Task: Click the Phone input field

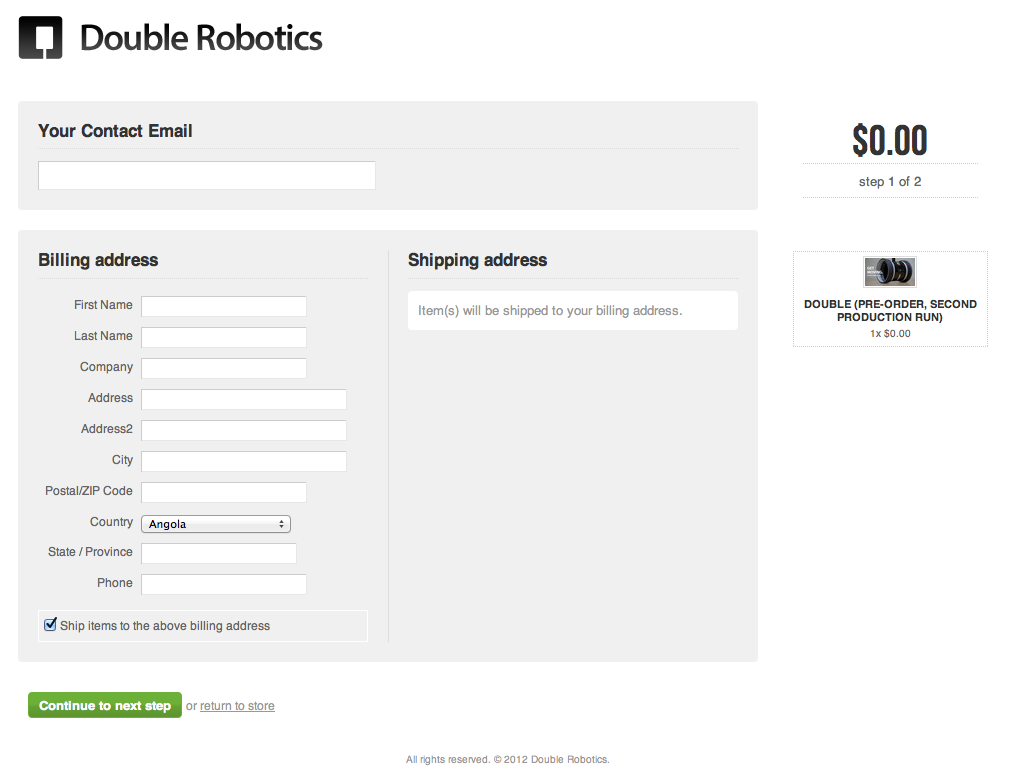Action: coord(224,584)
